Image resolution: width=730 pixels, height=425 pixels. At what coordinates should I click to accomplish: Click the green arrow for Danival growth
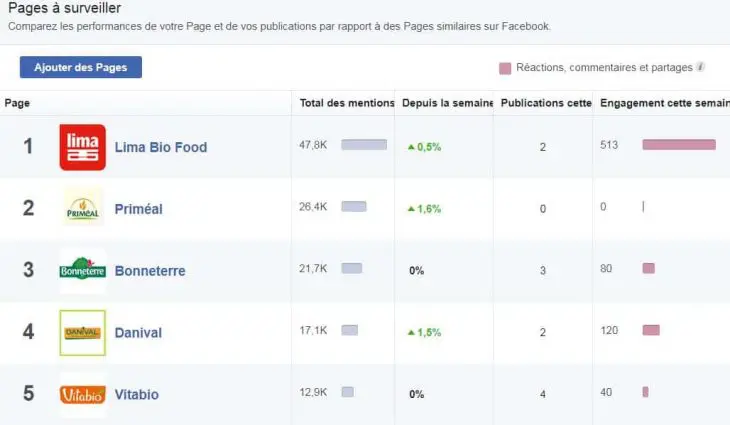click(x=410, y=332)
